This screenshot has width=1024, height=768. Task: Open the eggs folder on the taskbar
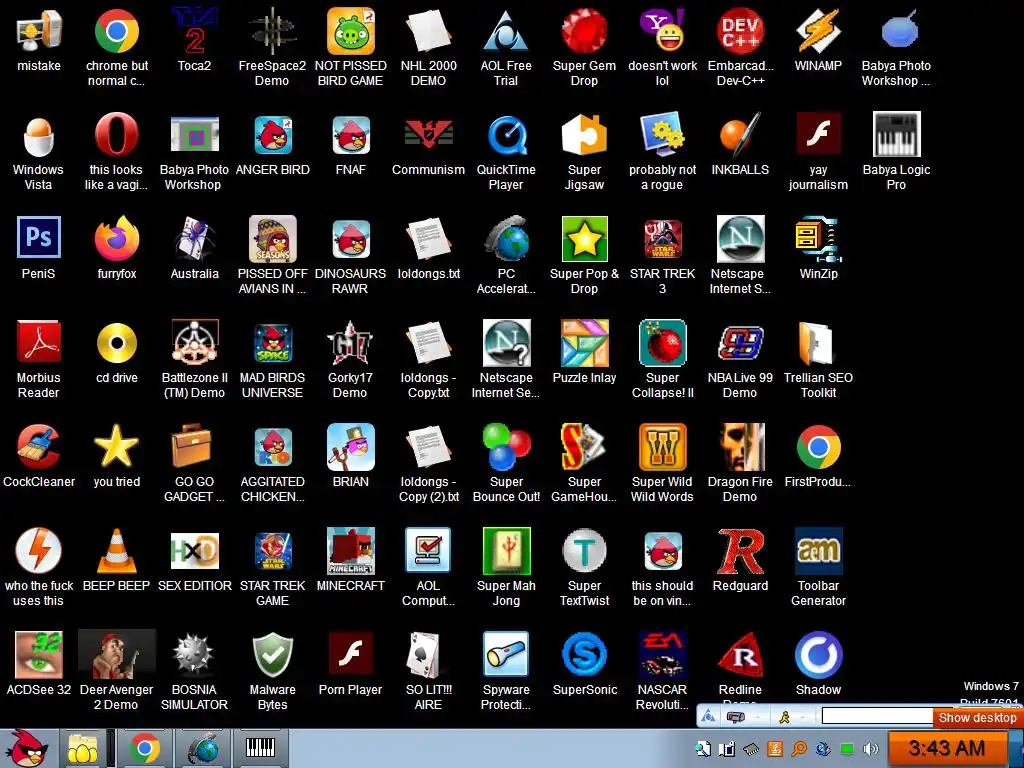83,748
